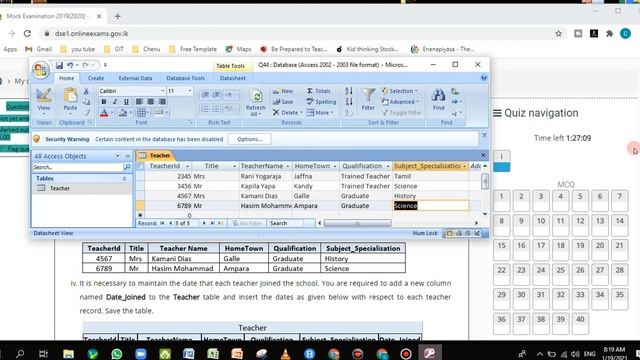
Task: Open Microsoft Access help question mark
Action: click(484, 78)
